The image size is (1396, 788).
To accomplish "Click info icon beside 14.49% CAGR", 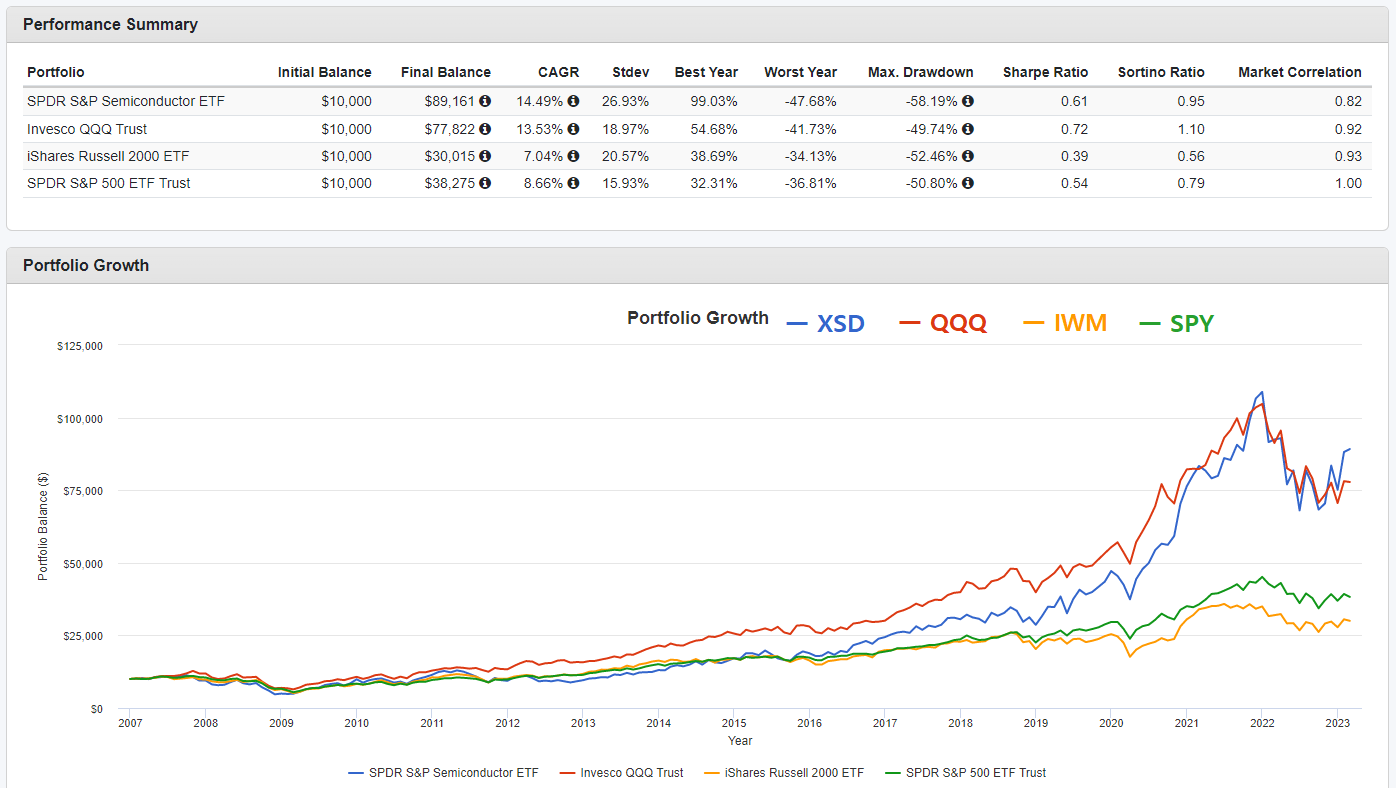I will [x=573, y=102].
